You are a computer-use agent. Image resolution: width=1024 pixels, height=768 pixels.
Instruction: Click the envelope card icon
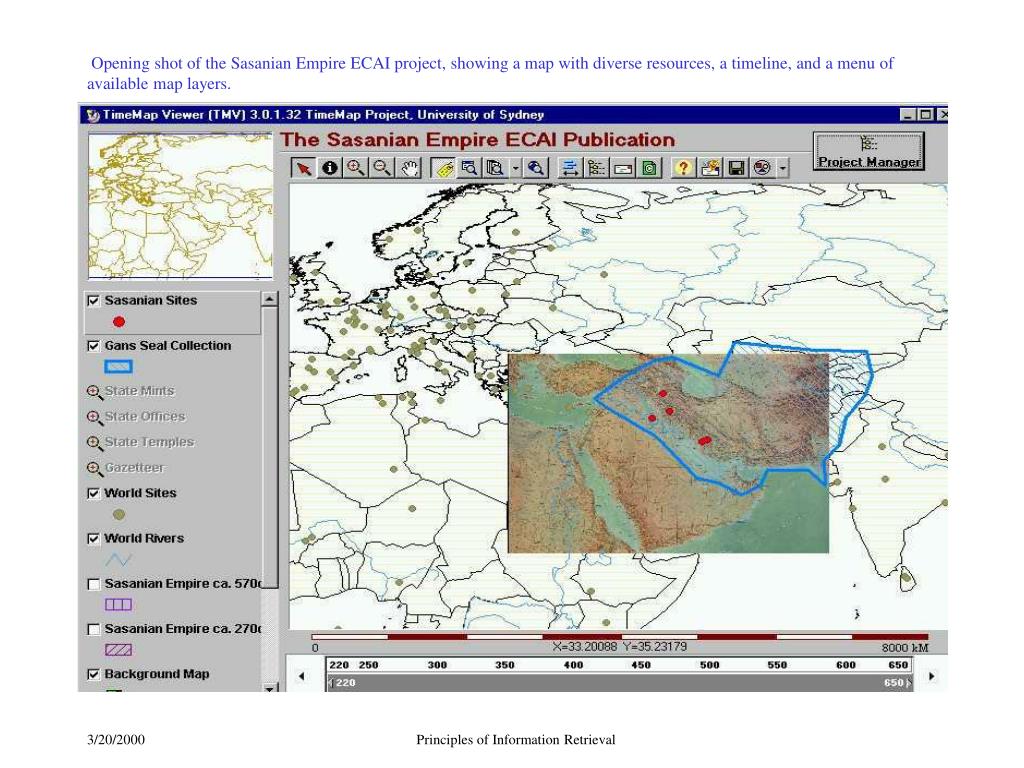[x=623, y=168]
